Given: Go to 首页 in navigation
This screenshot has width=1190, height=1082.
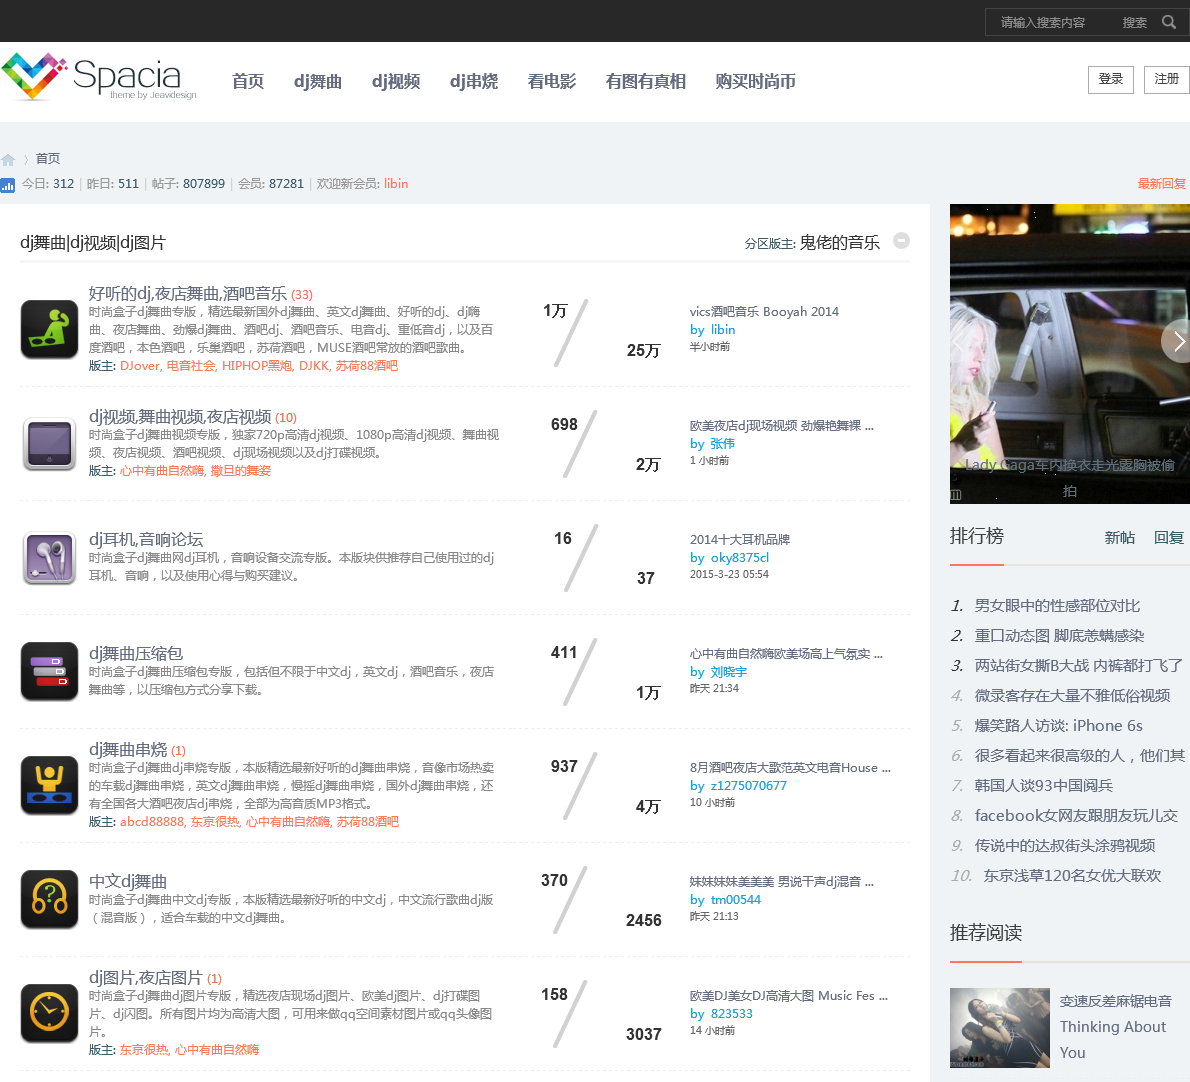Looking at the screenshot, I should point(248,81).
